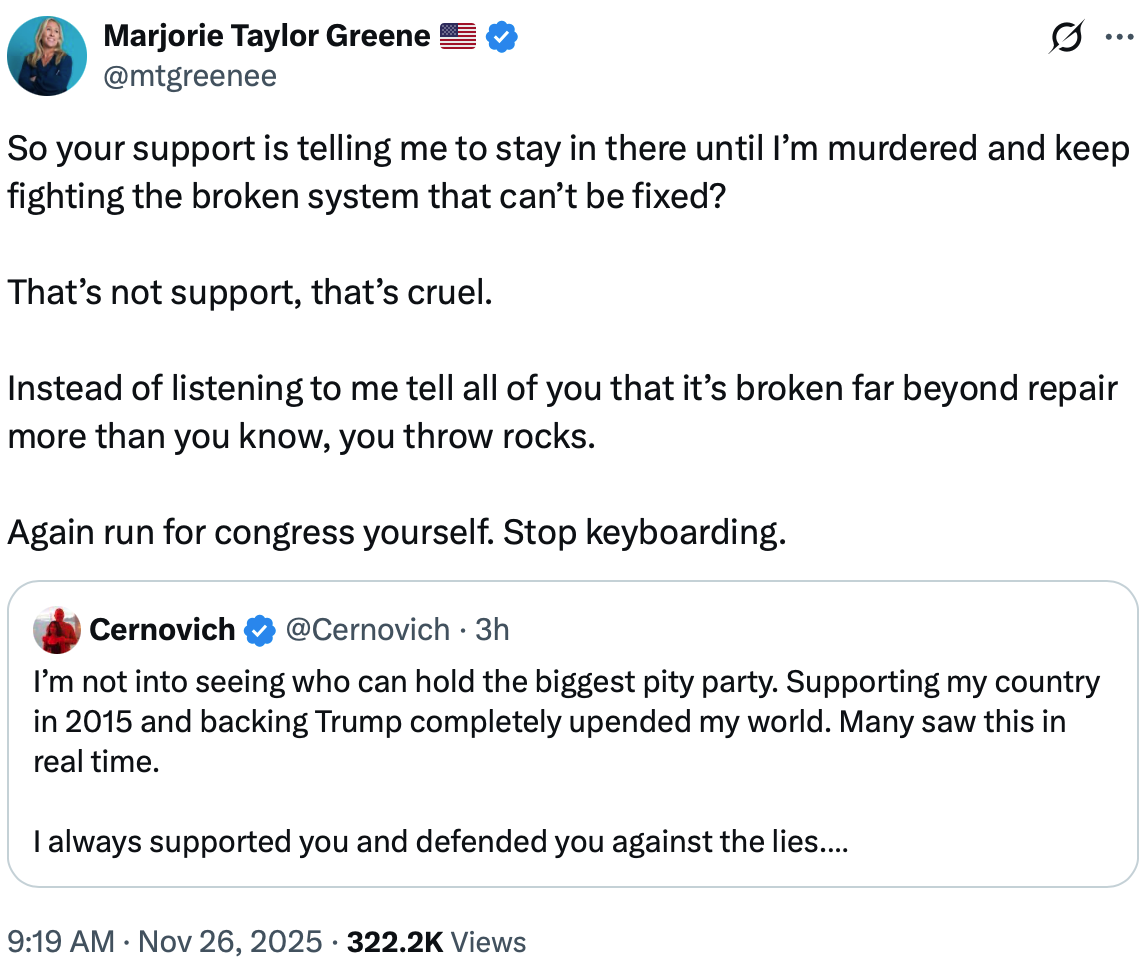1148x968 pixels.
Task: Open the three-dot more options menu
Action: (1117, 38)
